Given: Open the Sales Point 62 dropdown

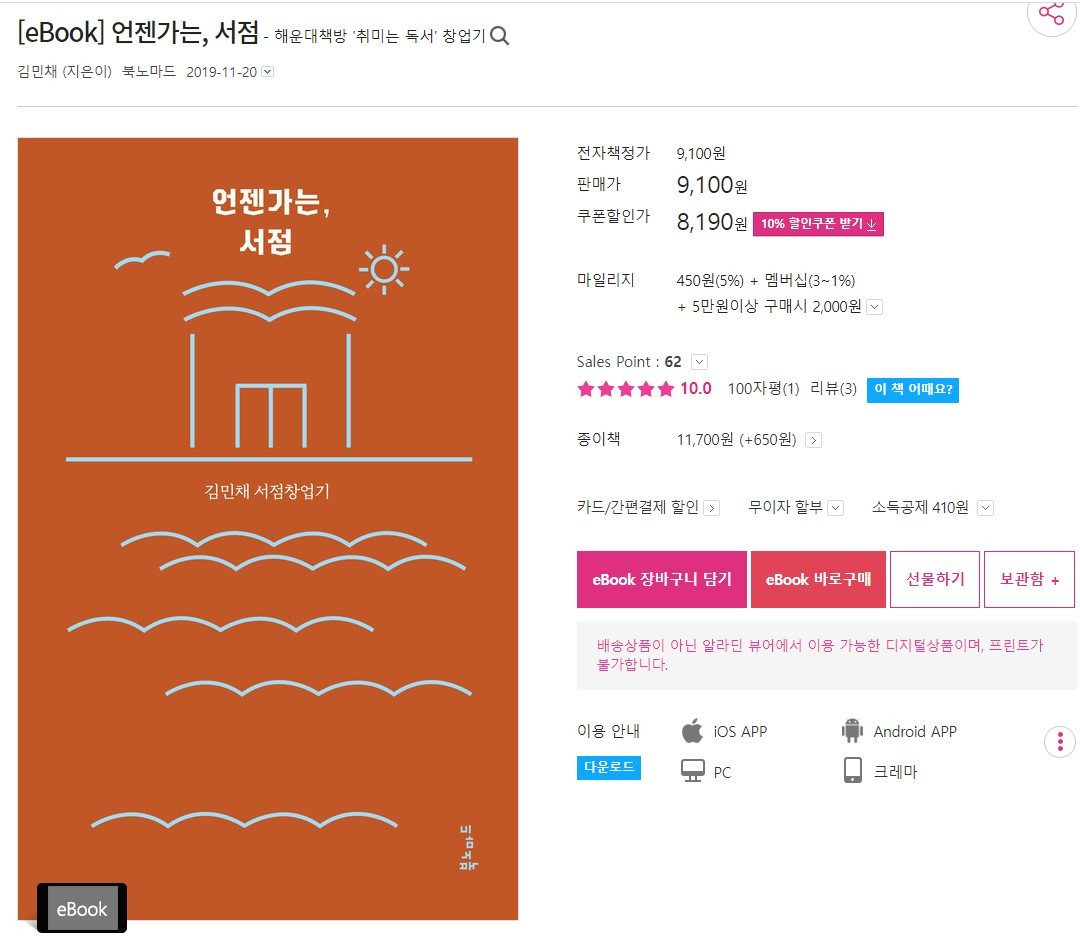Looking at the screenshot, I should tap(698, 361).
